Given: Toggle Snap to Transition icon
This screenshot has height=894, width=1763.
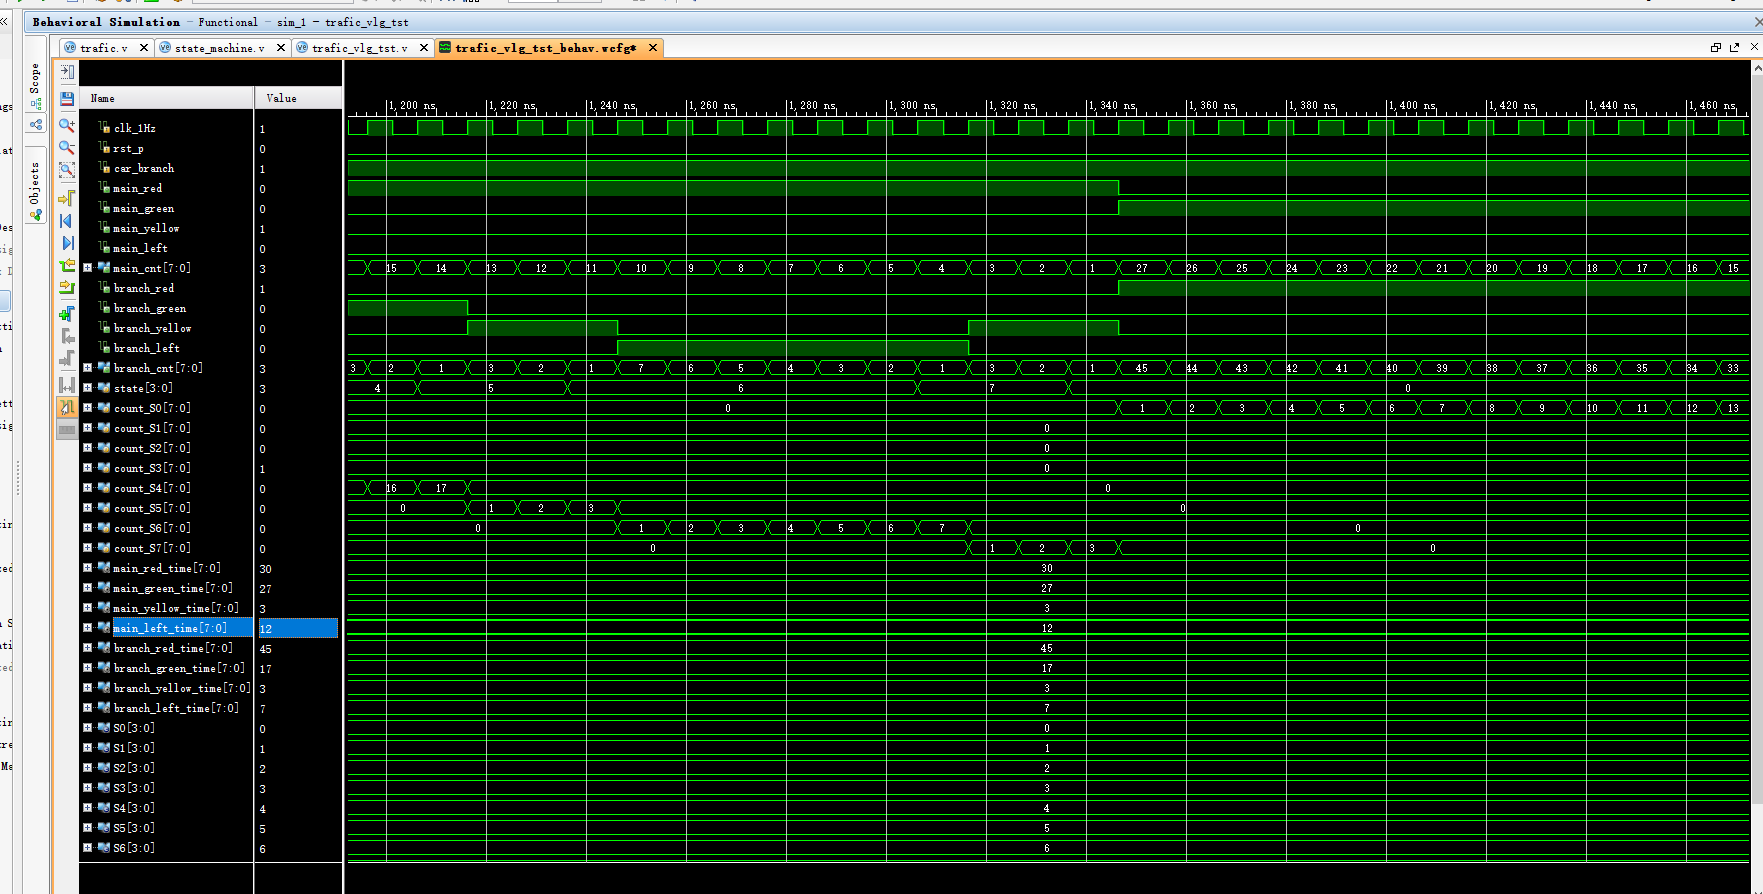Looking at the screenshot, I should tap(67, 407).
